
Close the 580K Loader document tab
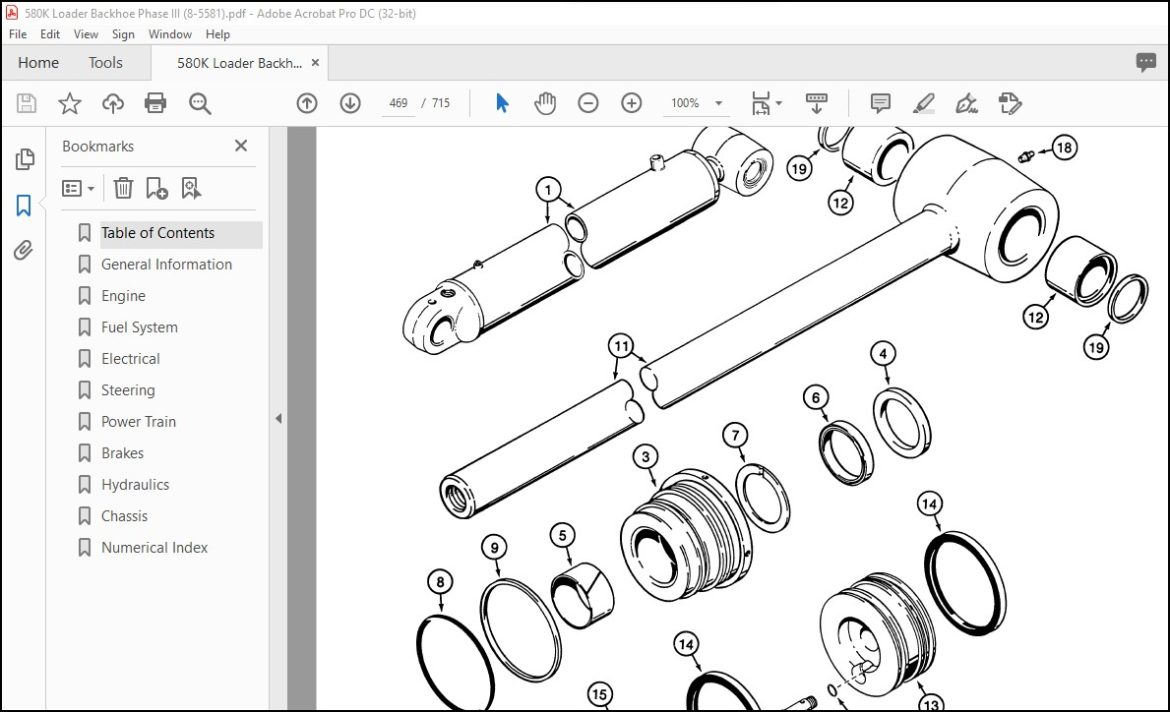click(316, 63)
